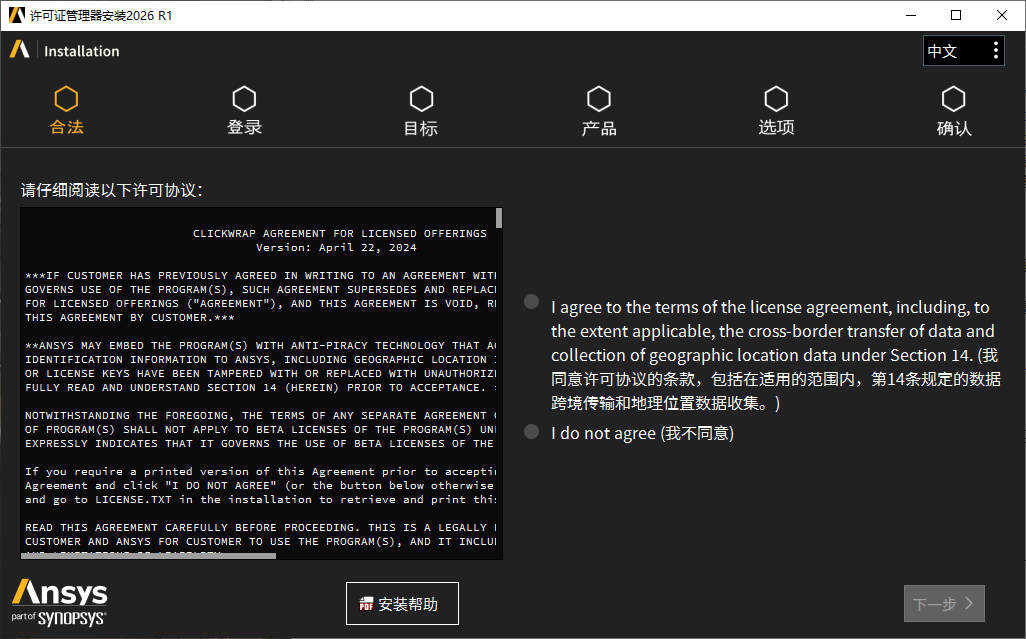Click the license text horizontal scrollbar
Image resolution: width=1026 pixels, height=639 pixels.
coord(149,556)
